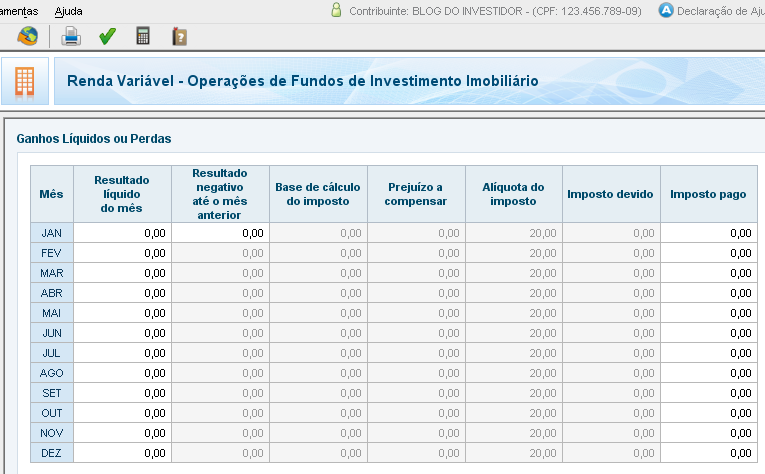This screenshot has width=765, height=474.
Task: Click Imposto pago column header
Action: point(709,194)
